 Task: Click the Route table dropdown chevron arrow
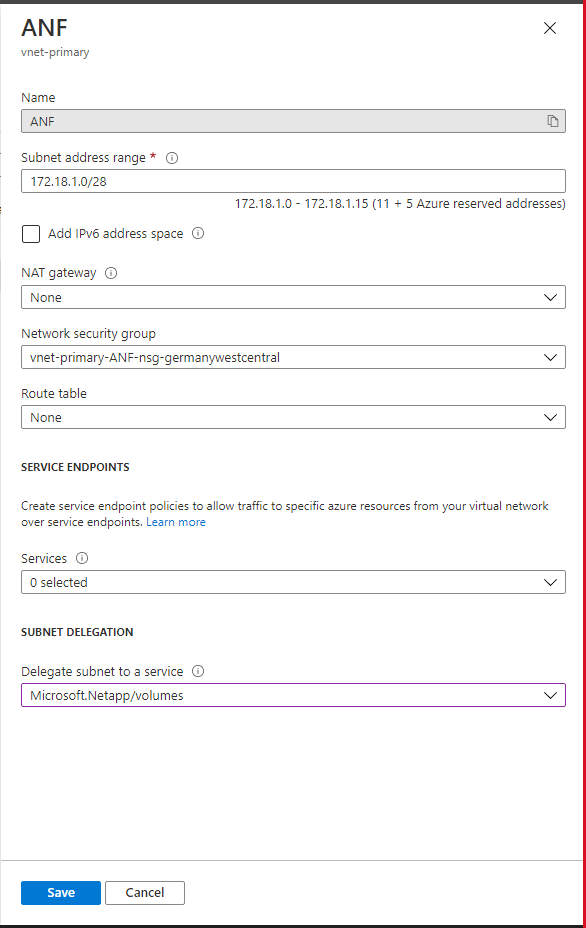coord(550,417)
